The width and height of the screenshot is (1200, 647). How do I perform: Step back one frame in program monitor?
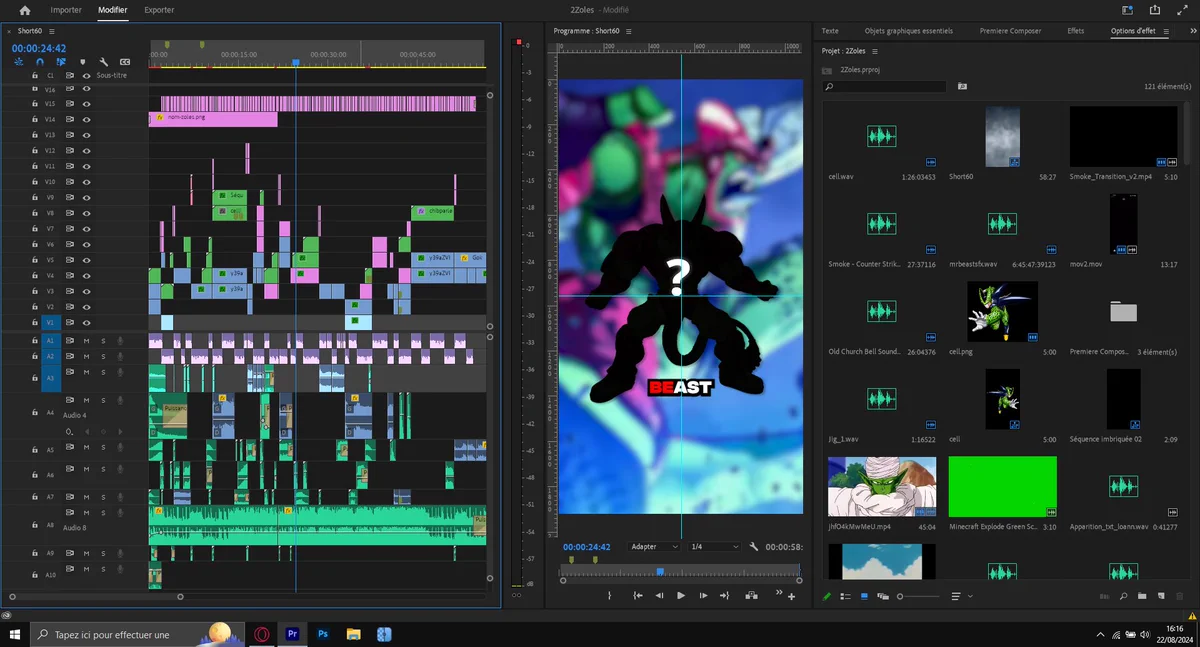[x=659, y=595]
